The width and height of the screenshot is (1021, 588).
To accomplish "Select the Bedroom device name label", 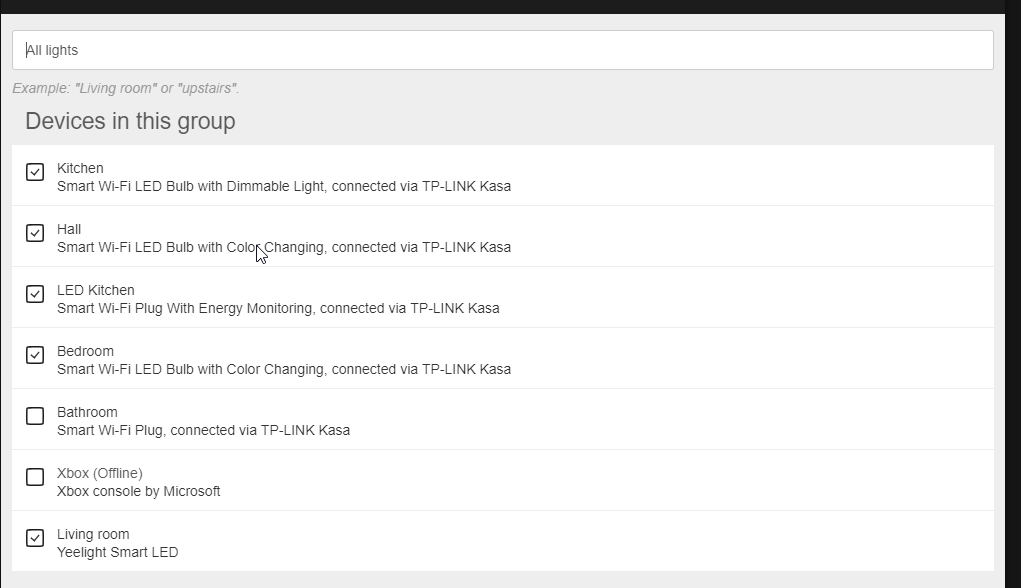I will [85, 351].
